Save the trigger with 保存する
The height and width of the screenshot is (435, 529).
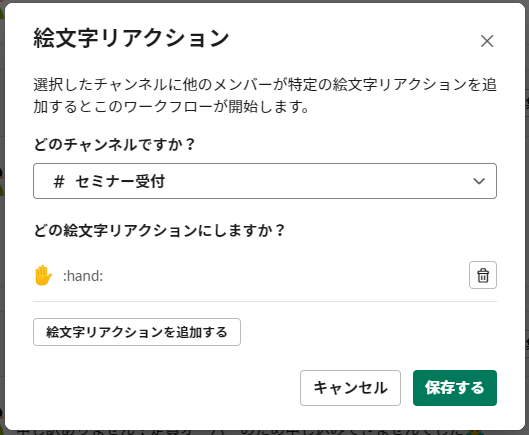[455, 388]
